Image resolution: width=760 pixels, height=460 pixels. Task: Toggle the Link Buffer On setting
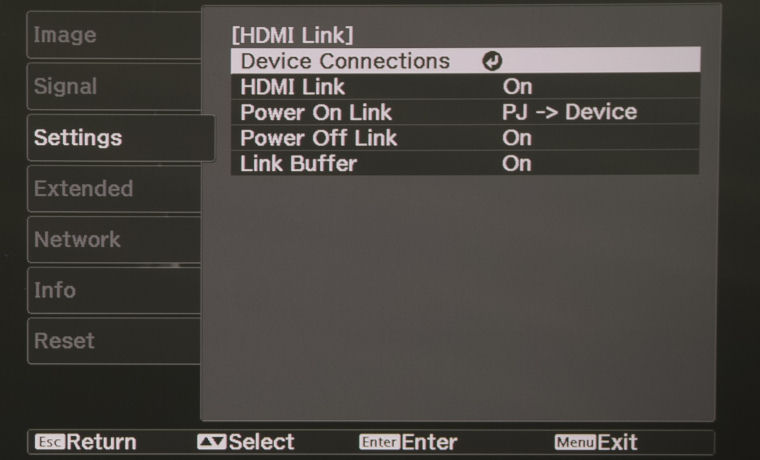[517, 164]
